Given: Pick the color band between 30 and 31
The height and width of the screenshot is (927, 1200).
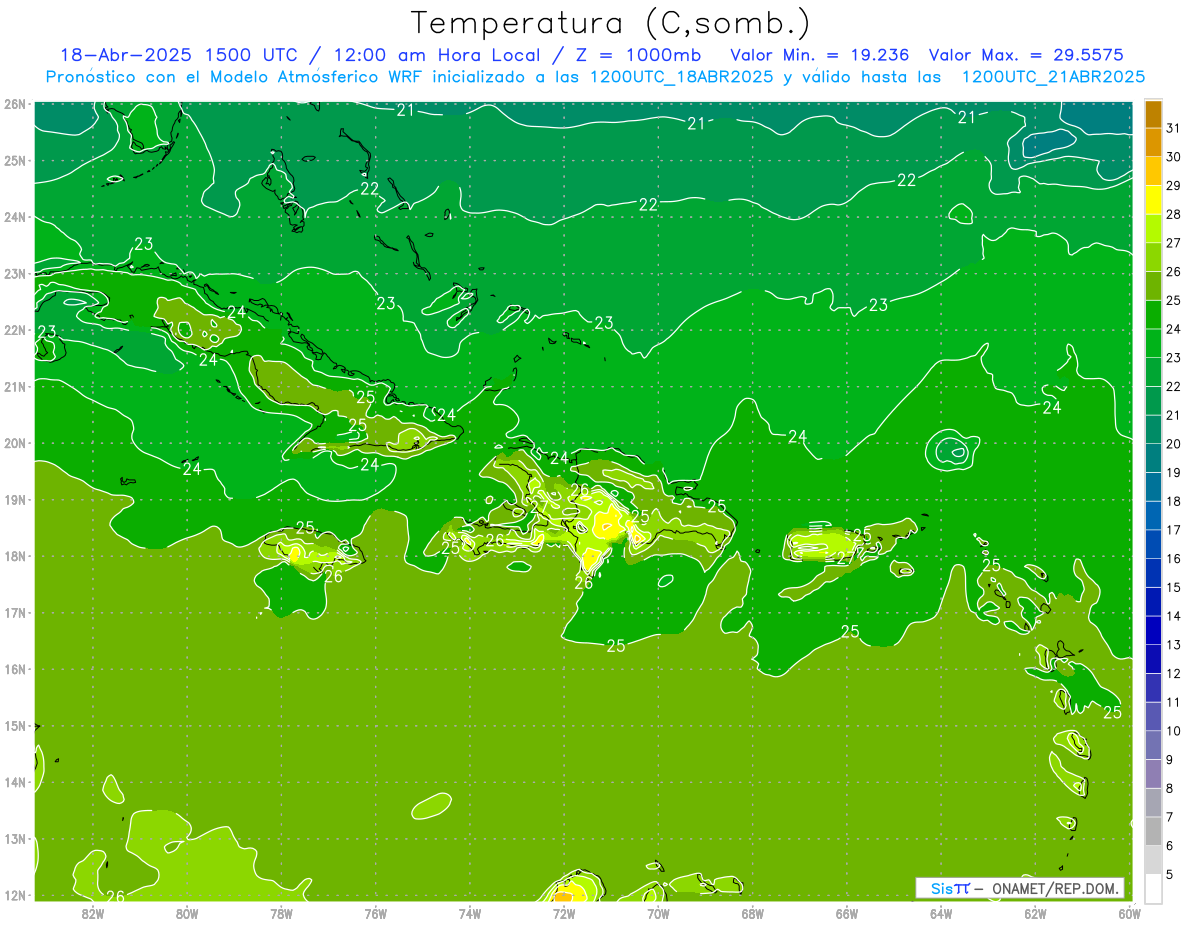Looking at the screenshot, I should 1153,143.
